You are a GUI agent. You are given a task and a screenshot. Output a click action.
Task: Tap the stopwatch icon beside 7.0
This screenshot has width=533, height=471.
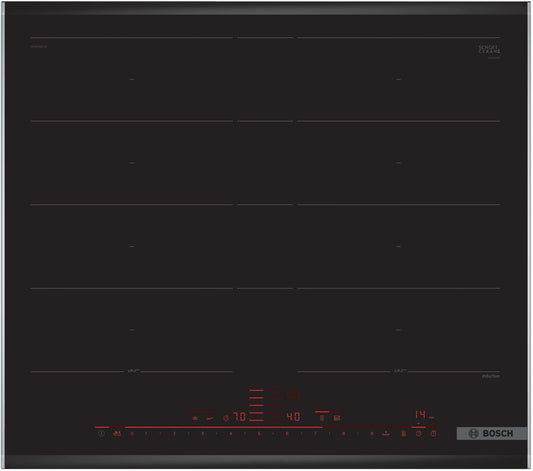point(226,418)
